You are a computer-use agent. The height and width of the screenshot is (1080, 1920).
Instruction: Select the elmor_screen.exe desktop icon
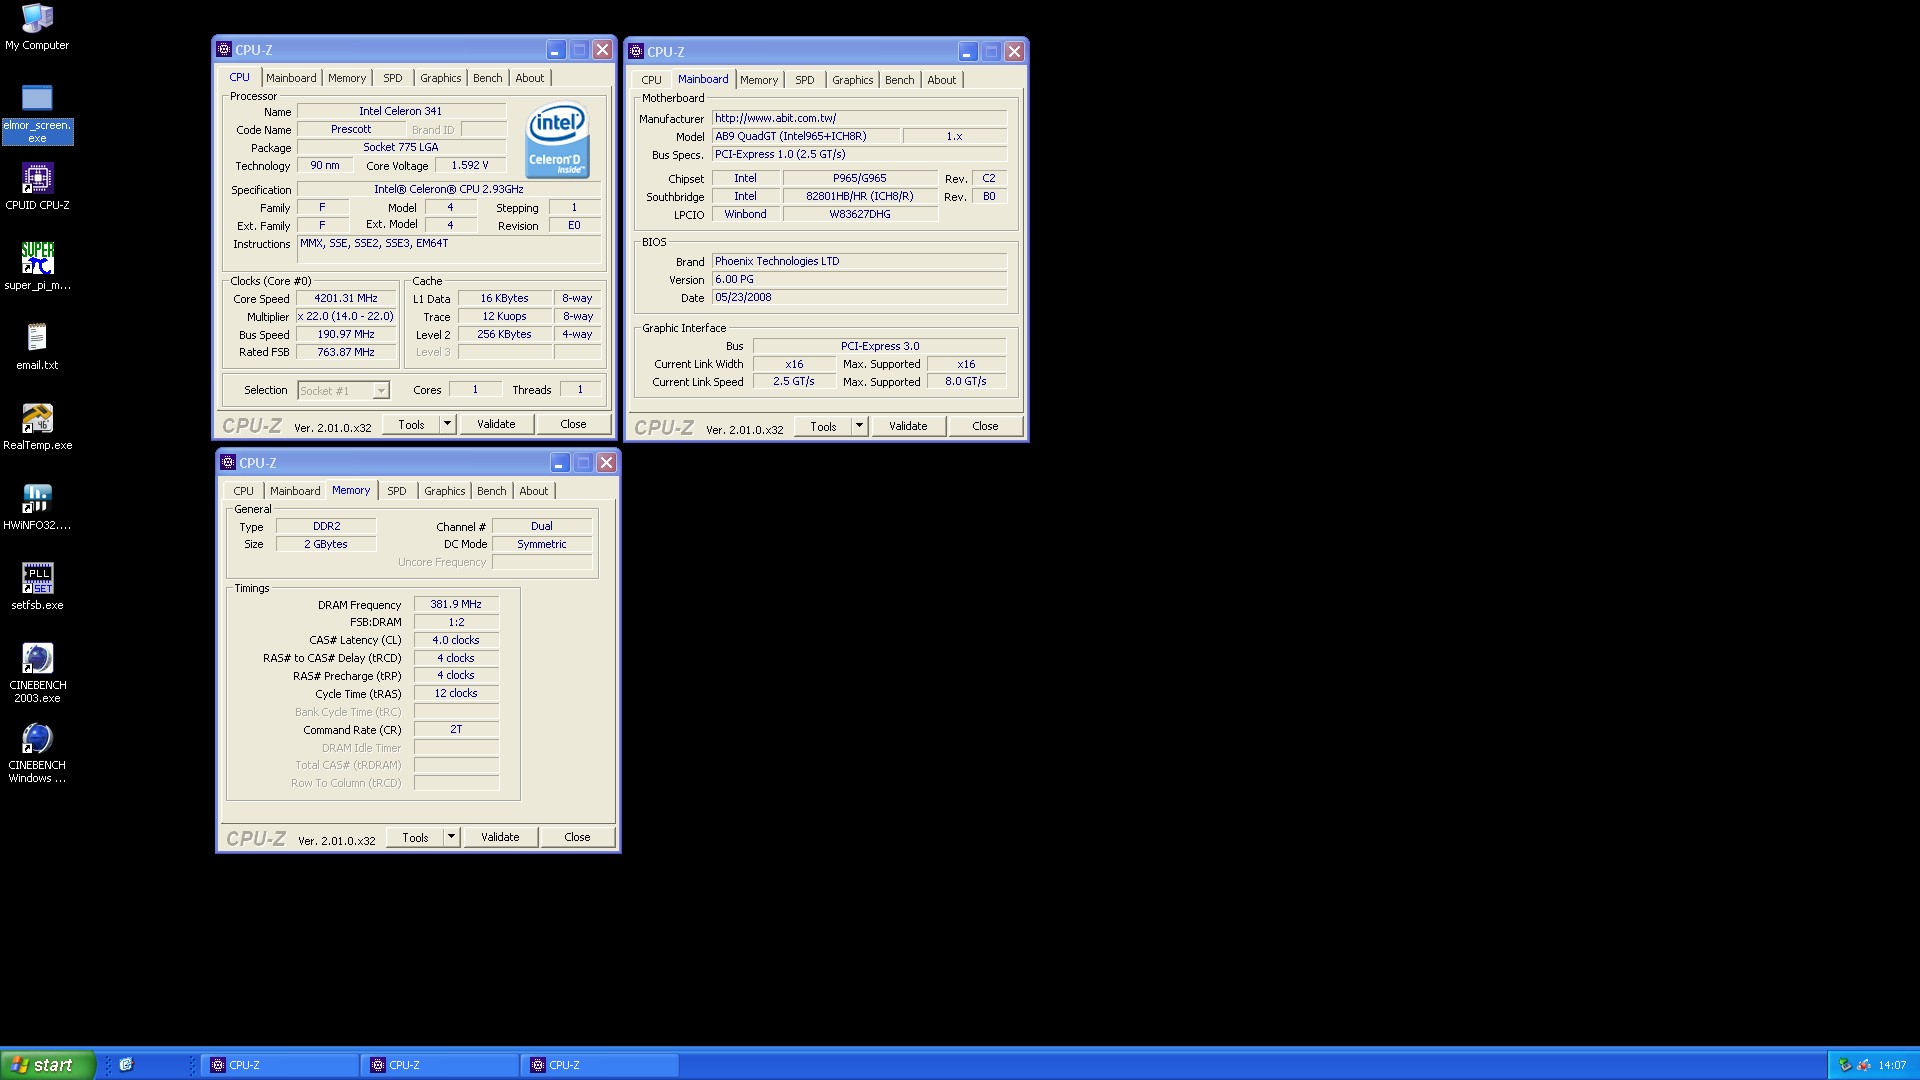click(x=37, y=113)
